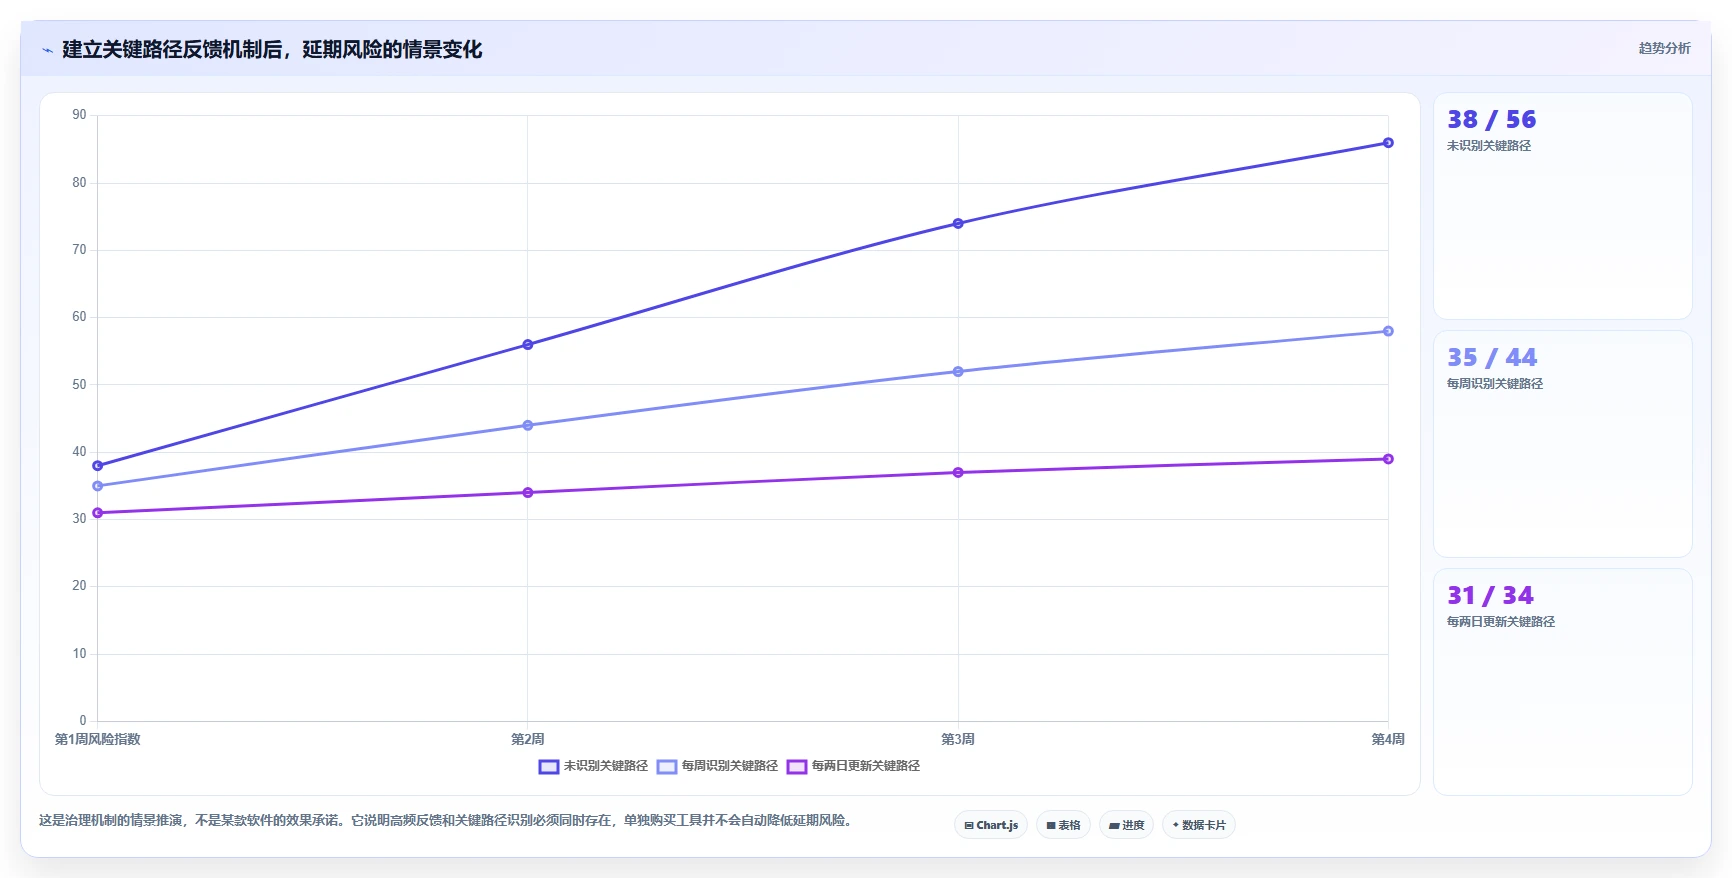Click the 未识别关键路径 data point at 第3周

pos(958,224)
